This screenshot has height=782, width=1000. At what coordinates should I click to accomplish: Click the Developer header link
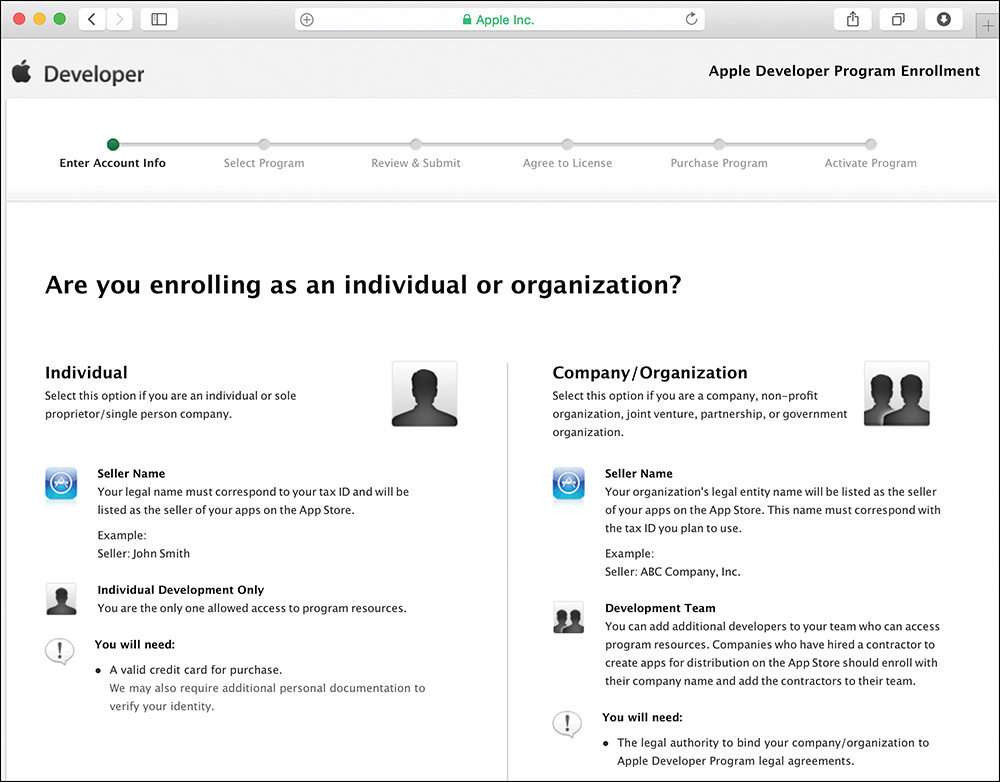94,74
